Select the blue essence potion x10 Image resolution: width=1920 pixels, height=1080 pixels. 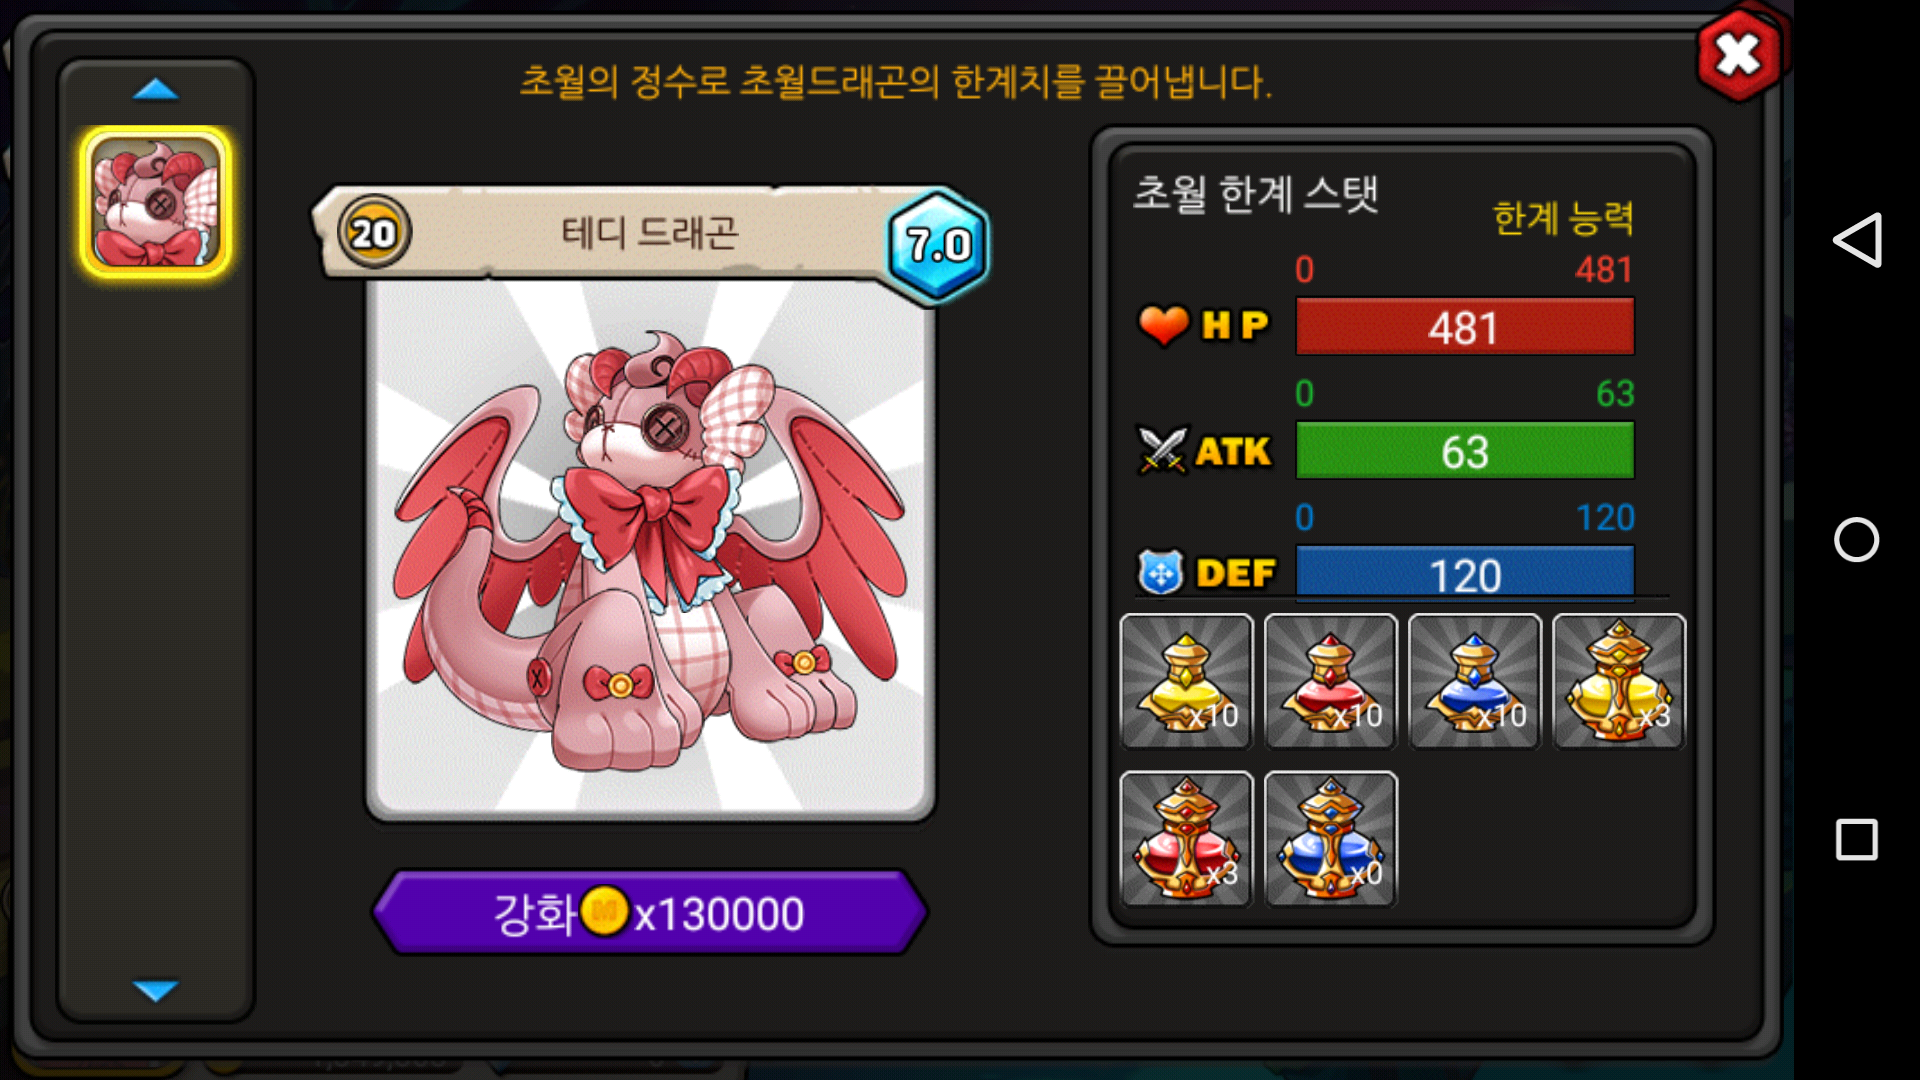point(1474,681)
